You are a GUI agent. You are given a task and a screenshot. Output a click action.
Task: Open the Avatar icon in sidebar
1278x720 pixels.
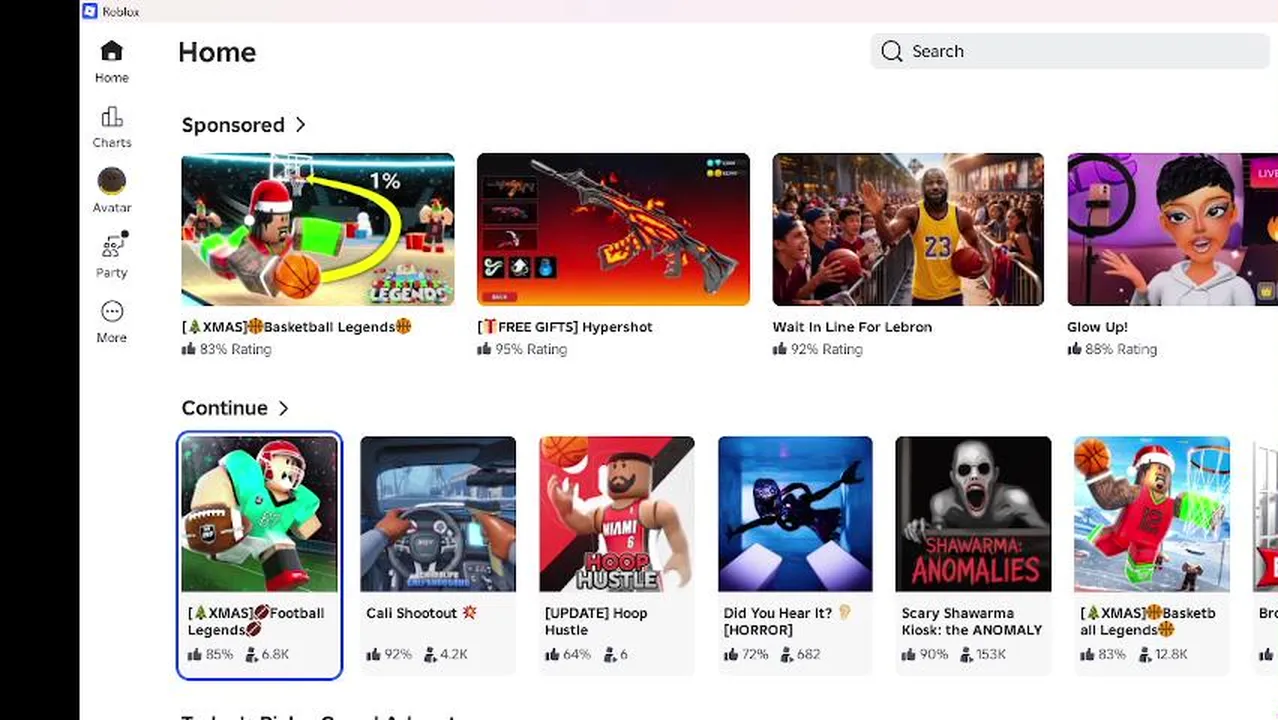pyautogui.click(x=111, y=181)
